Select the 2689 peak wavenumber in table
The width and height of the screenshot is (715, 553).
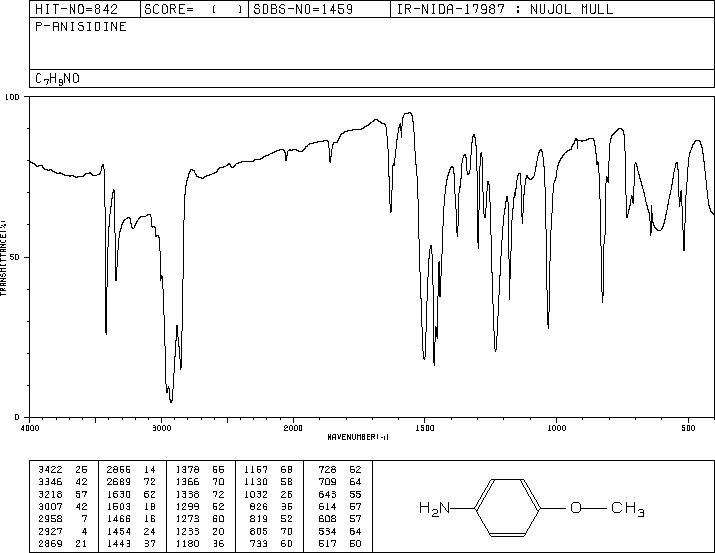pos(119,482)
